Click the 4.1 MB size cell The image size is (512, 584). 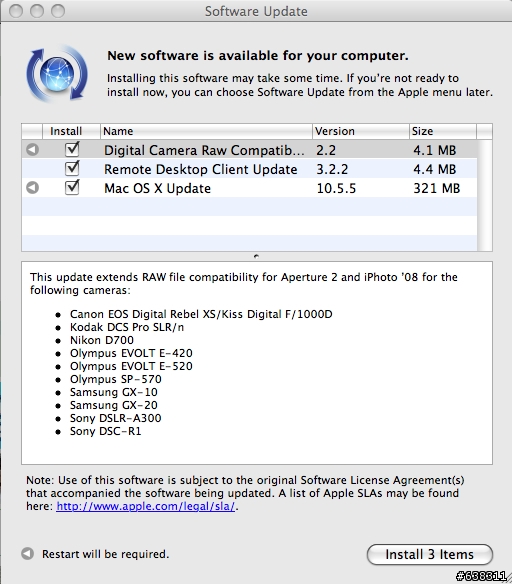(434, 150)
